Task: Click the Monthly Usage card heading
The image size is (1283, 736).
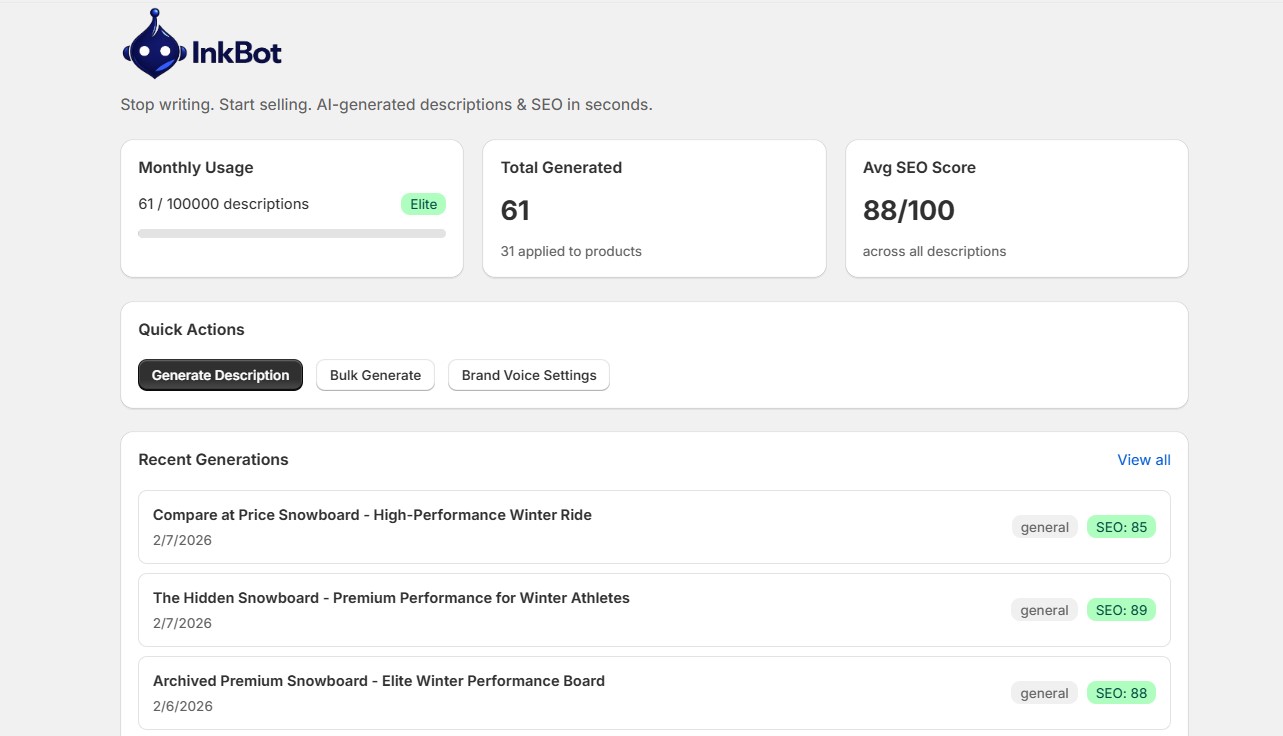Action: click(196, 167)
